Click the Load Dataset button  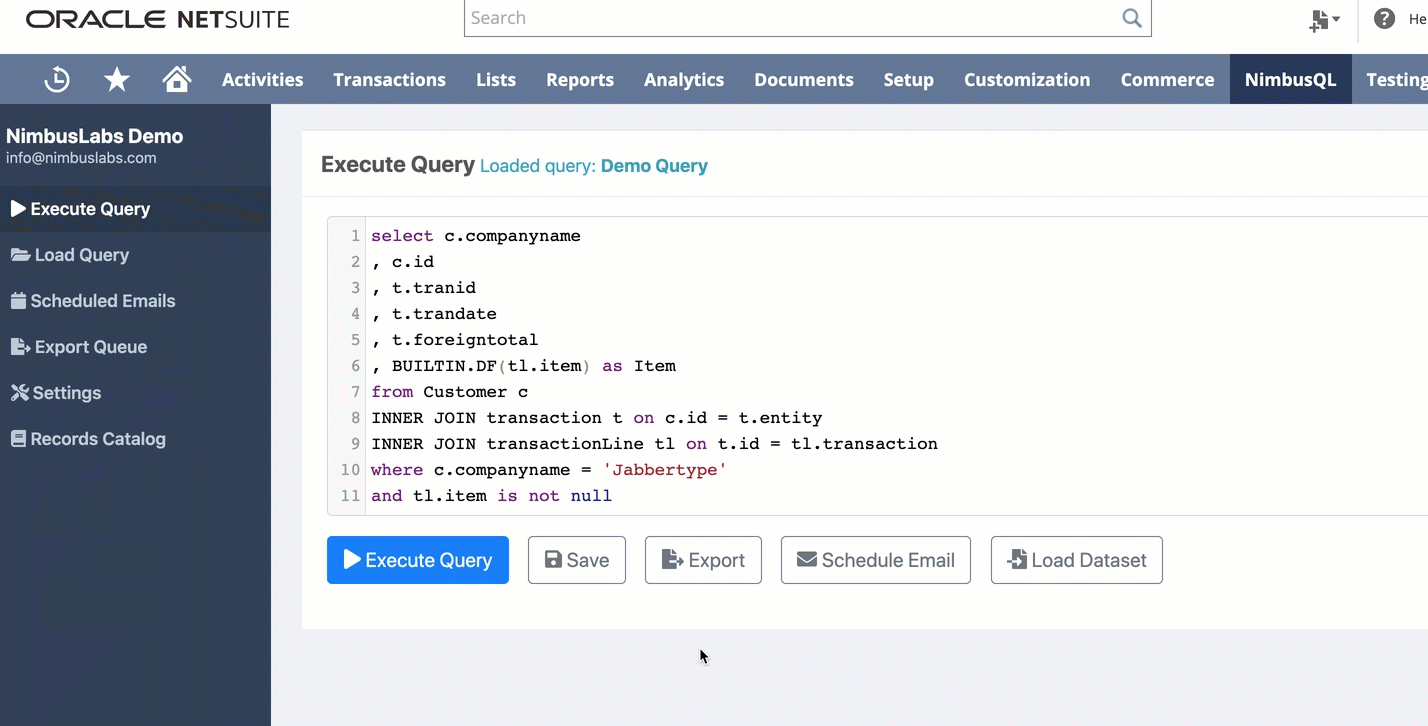point(1077,560)
